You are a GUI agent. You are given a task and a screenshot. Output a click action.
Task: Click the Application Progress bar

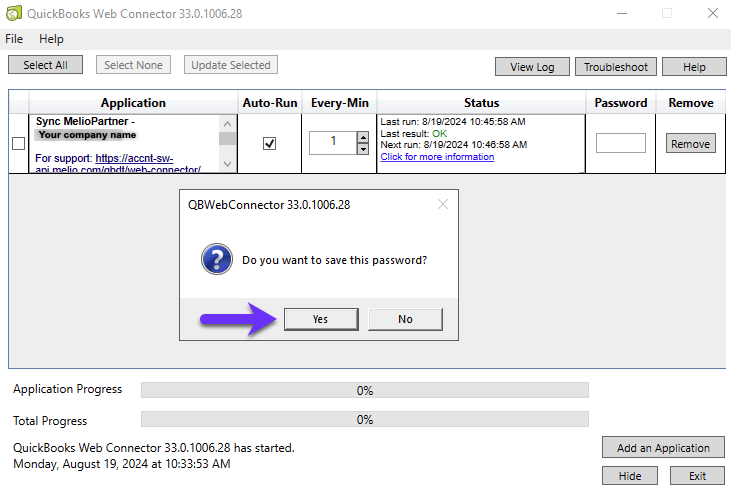pyautogui.click(x=365, y=390)
